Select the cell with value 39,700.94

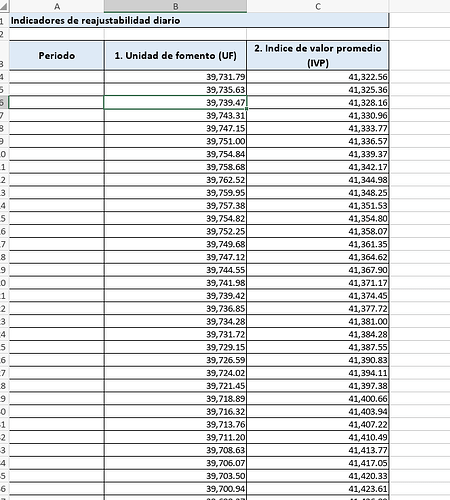click(x=175, y=489)
